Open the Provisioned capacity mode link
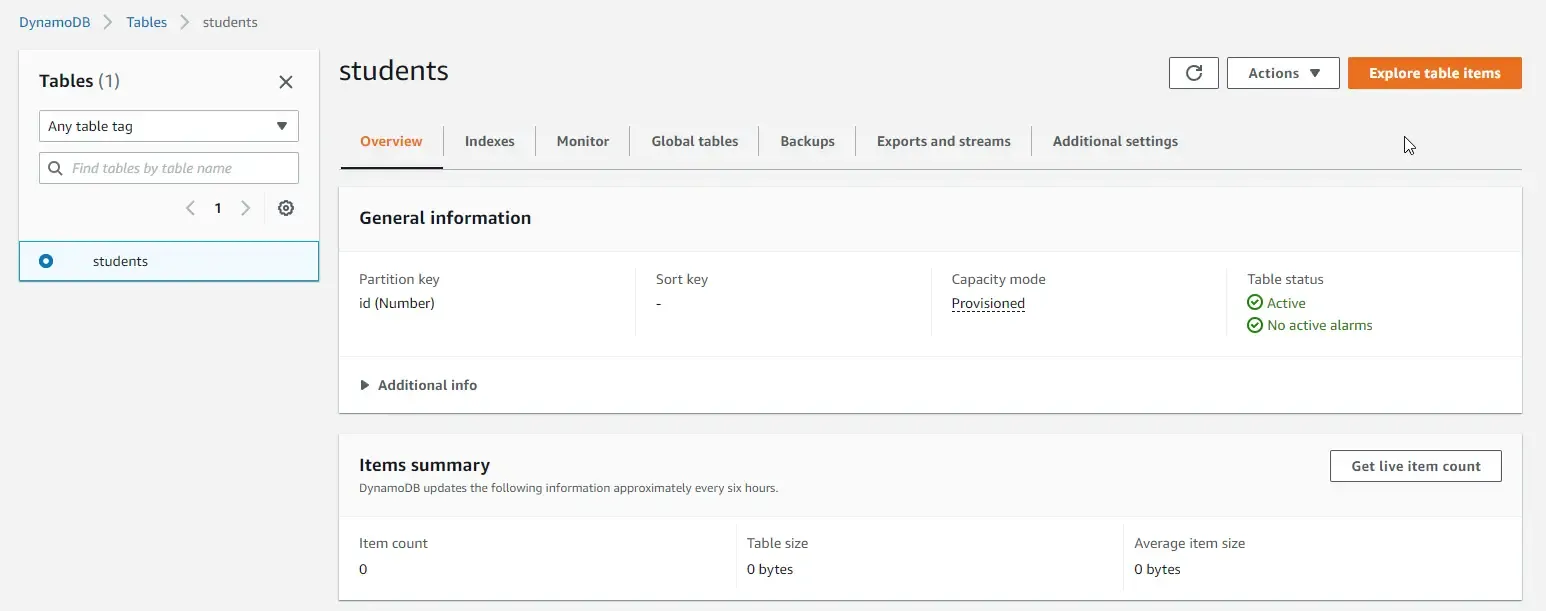Viewport: 1546px width, 611px height. coord(988,303)
